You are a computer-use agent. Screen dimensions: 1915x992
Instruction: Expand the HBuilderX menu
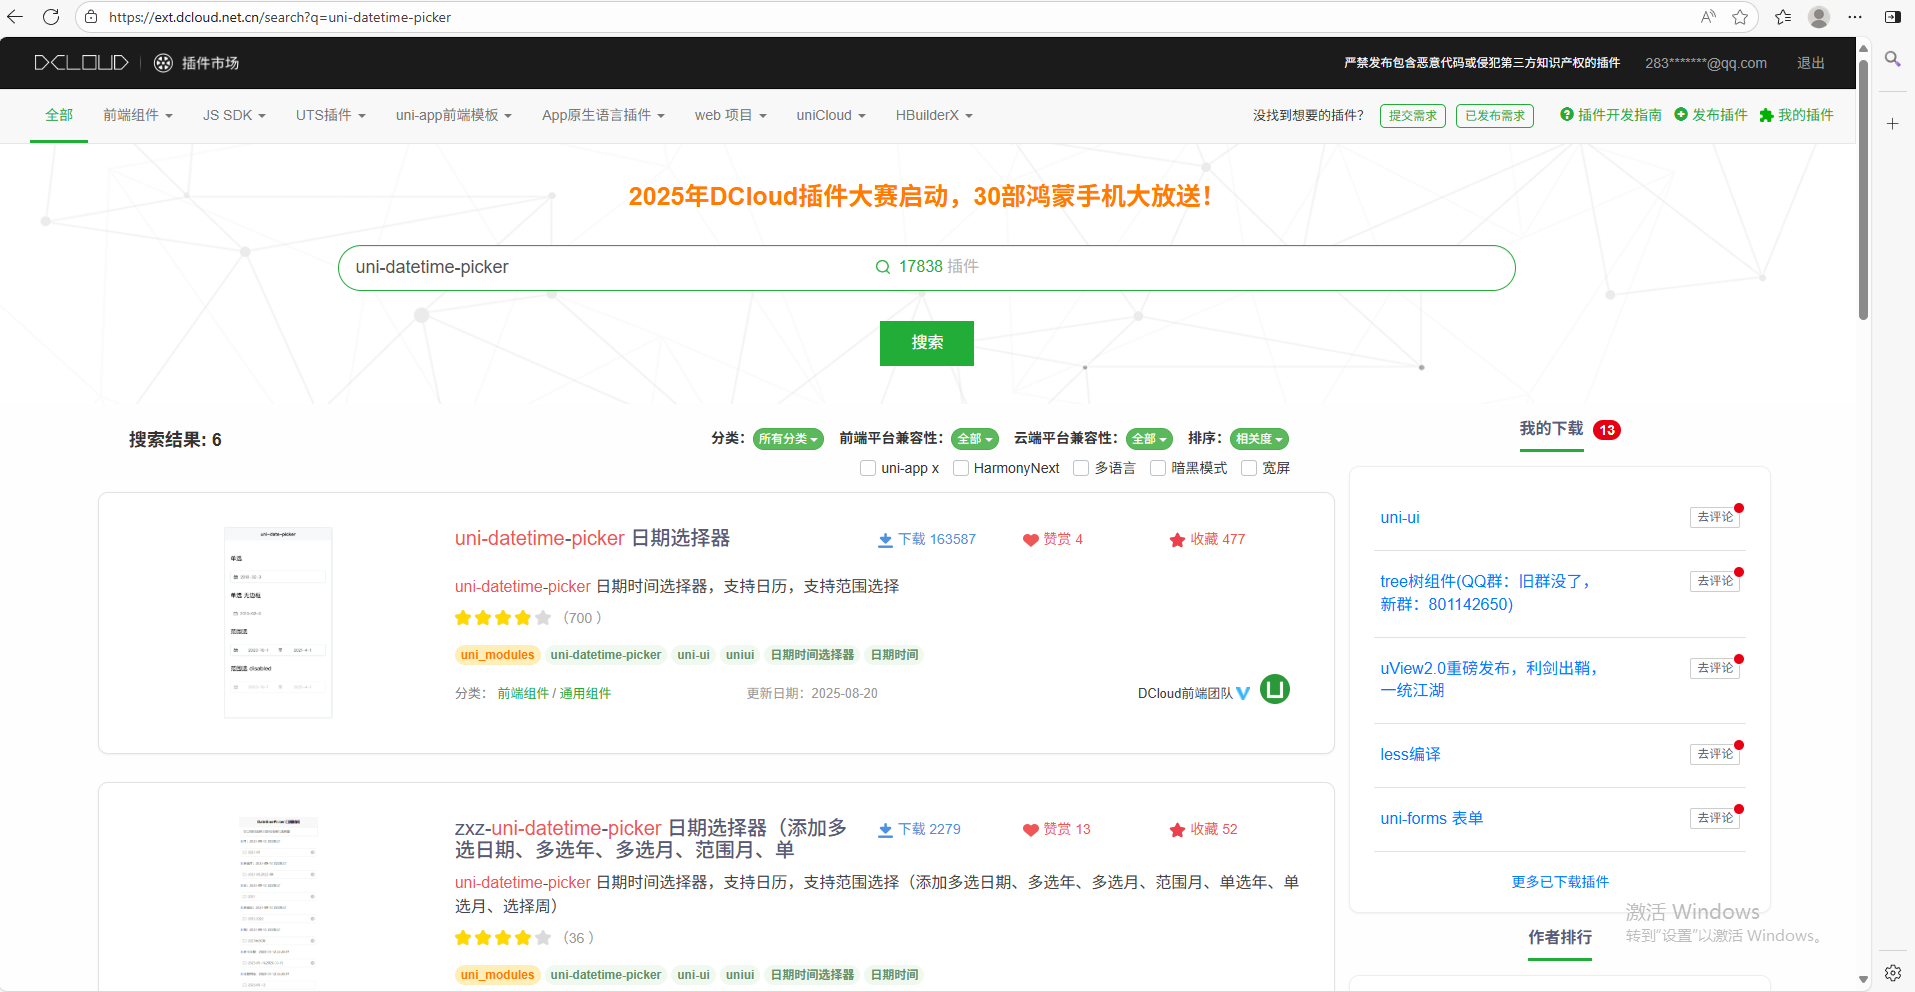tap(934, 115)
